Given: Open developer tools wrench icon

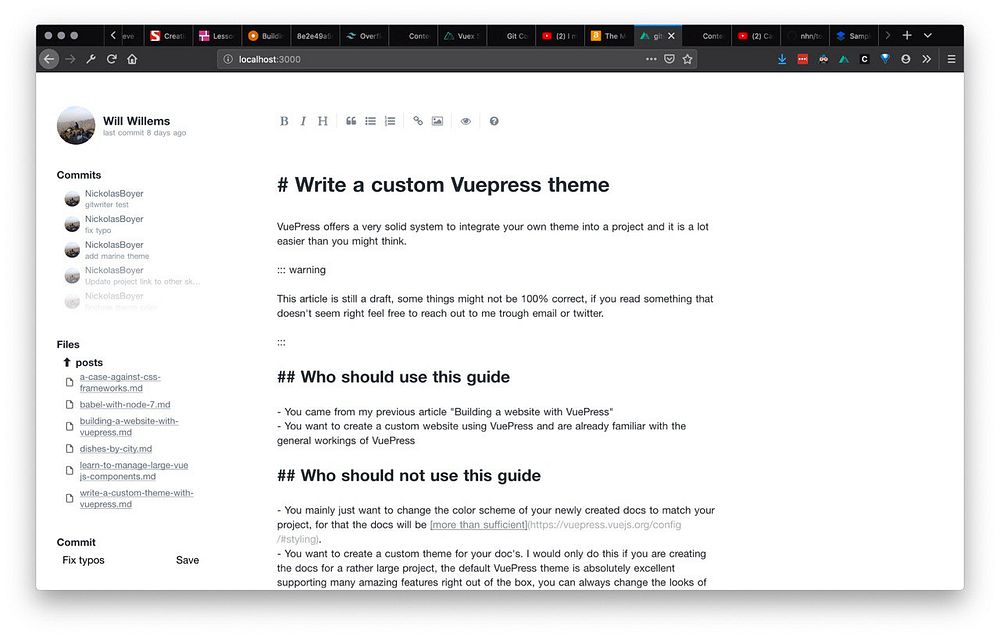Looking at the screenshot, I should [91, 59].
